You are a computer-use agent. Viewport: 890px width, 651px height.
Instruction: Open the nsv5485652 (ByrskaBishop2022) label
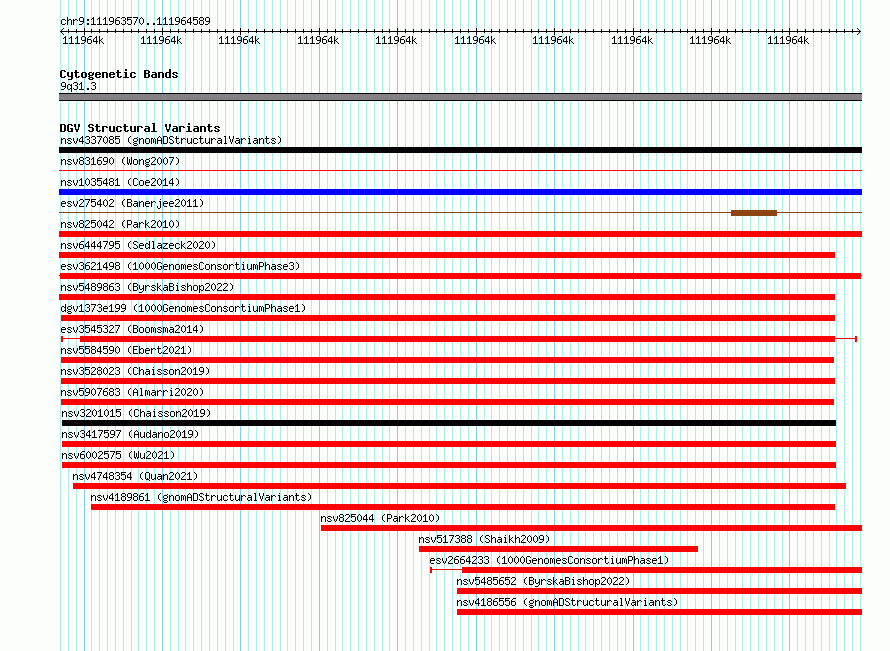tap(543, 581)
